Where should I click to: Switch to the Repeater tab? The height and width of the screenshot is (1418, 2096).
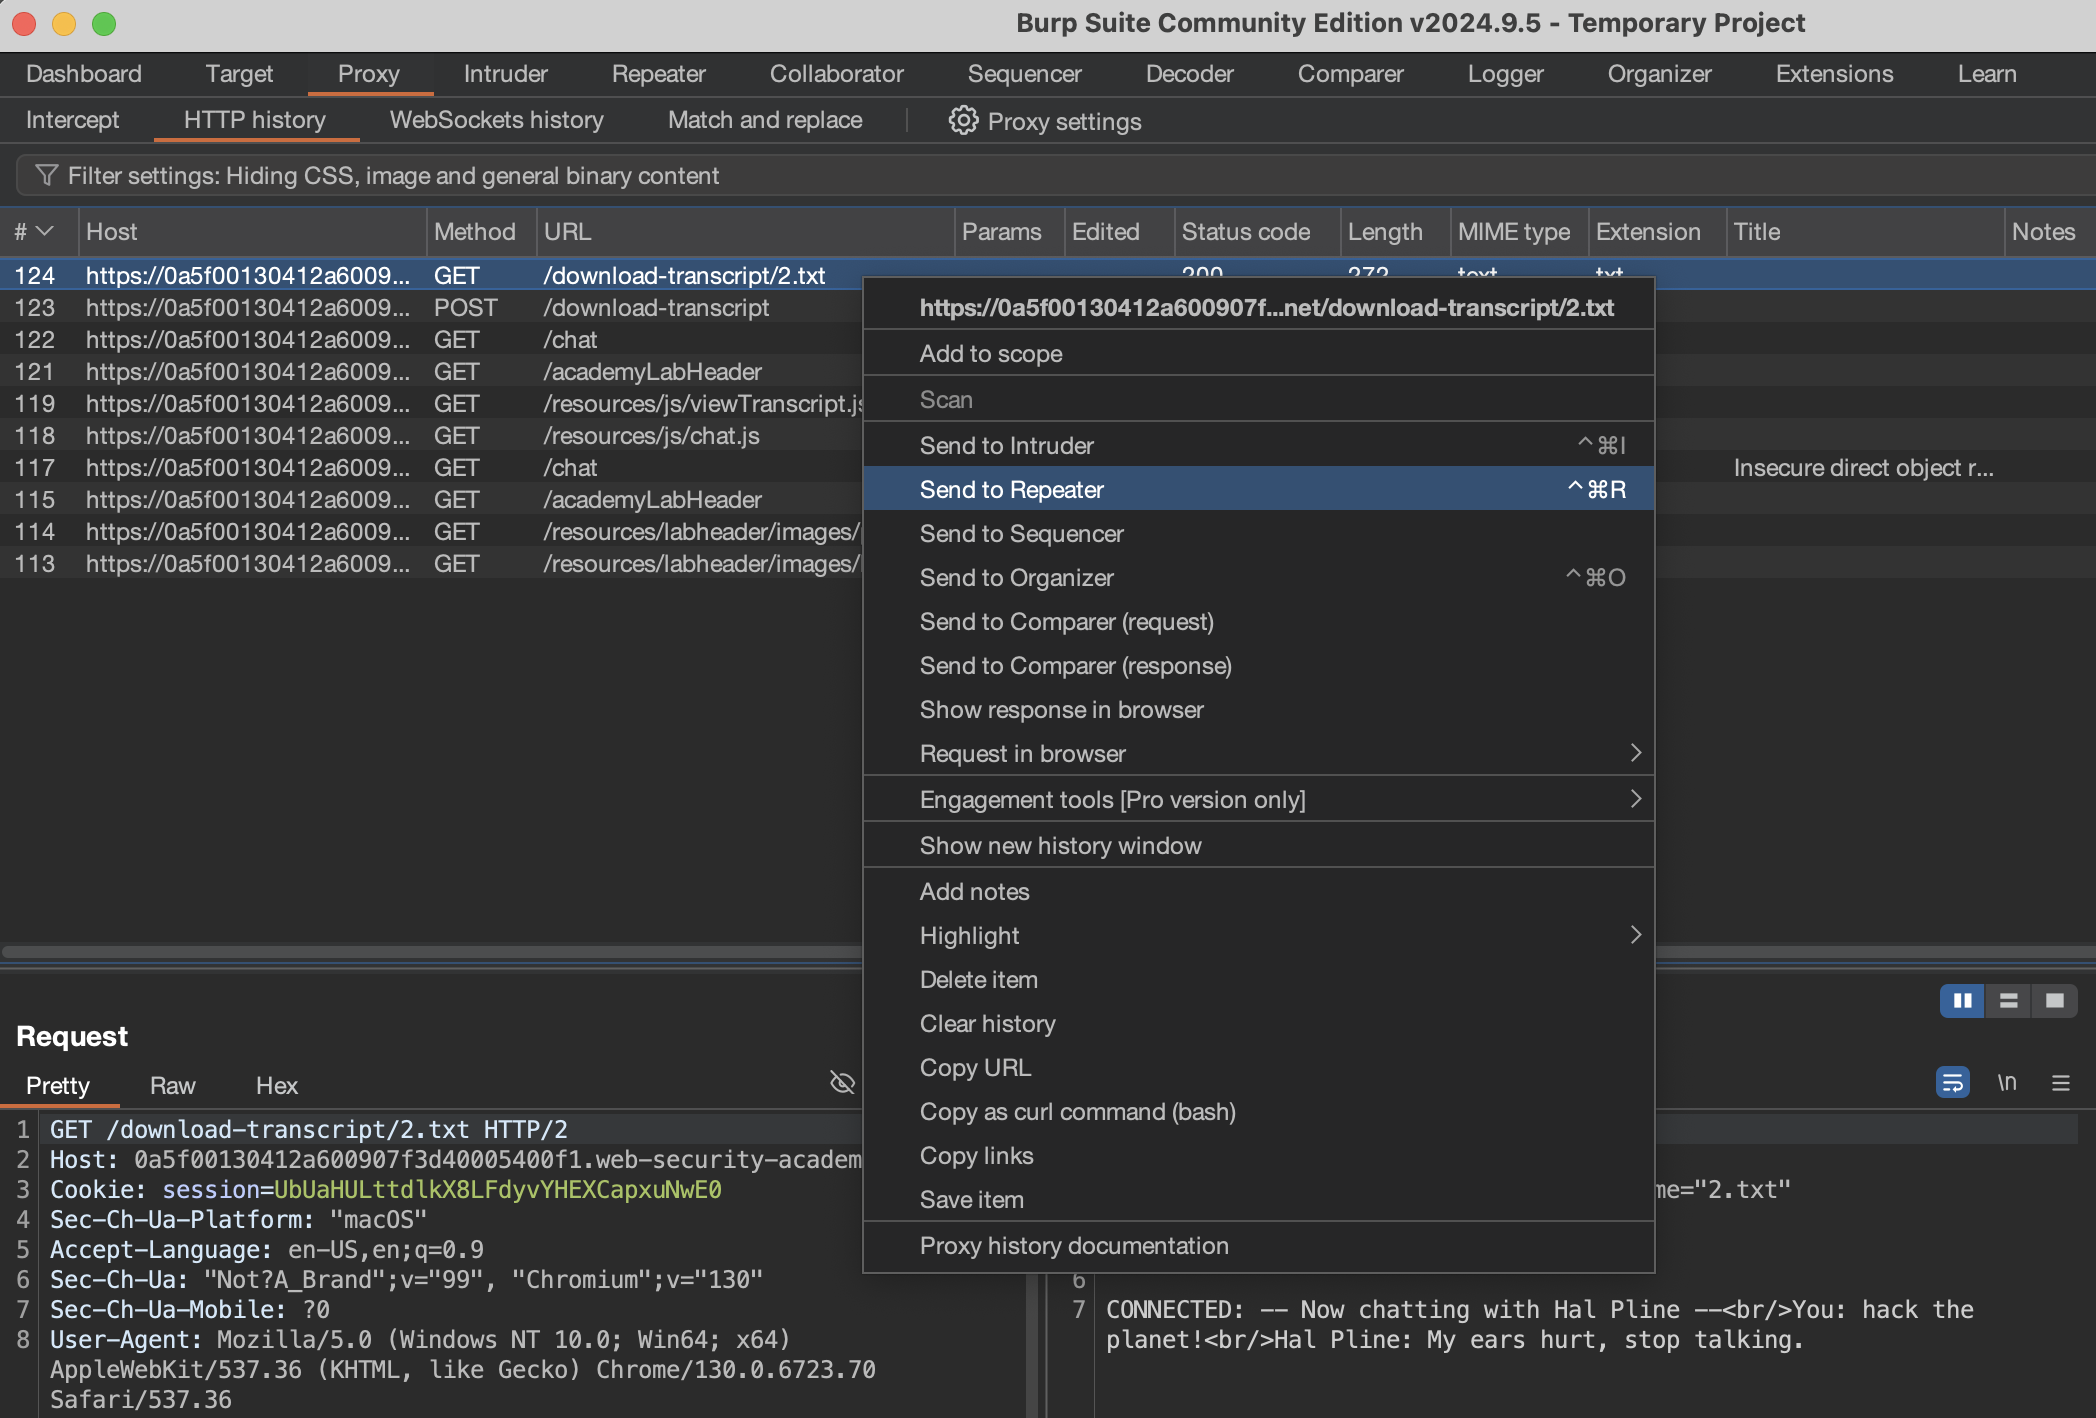point(659,74)
